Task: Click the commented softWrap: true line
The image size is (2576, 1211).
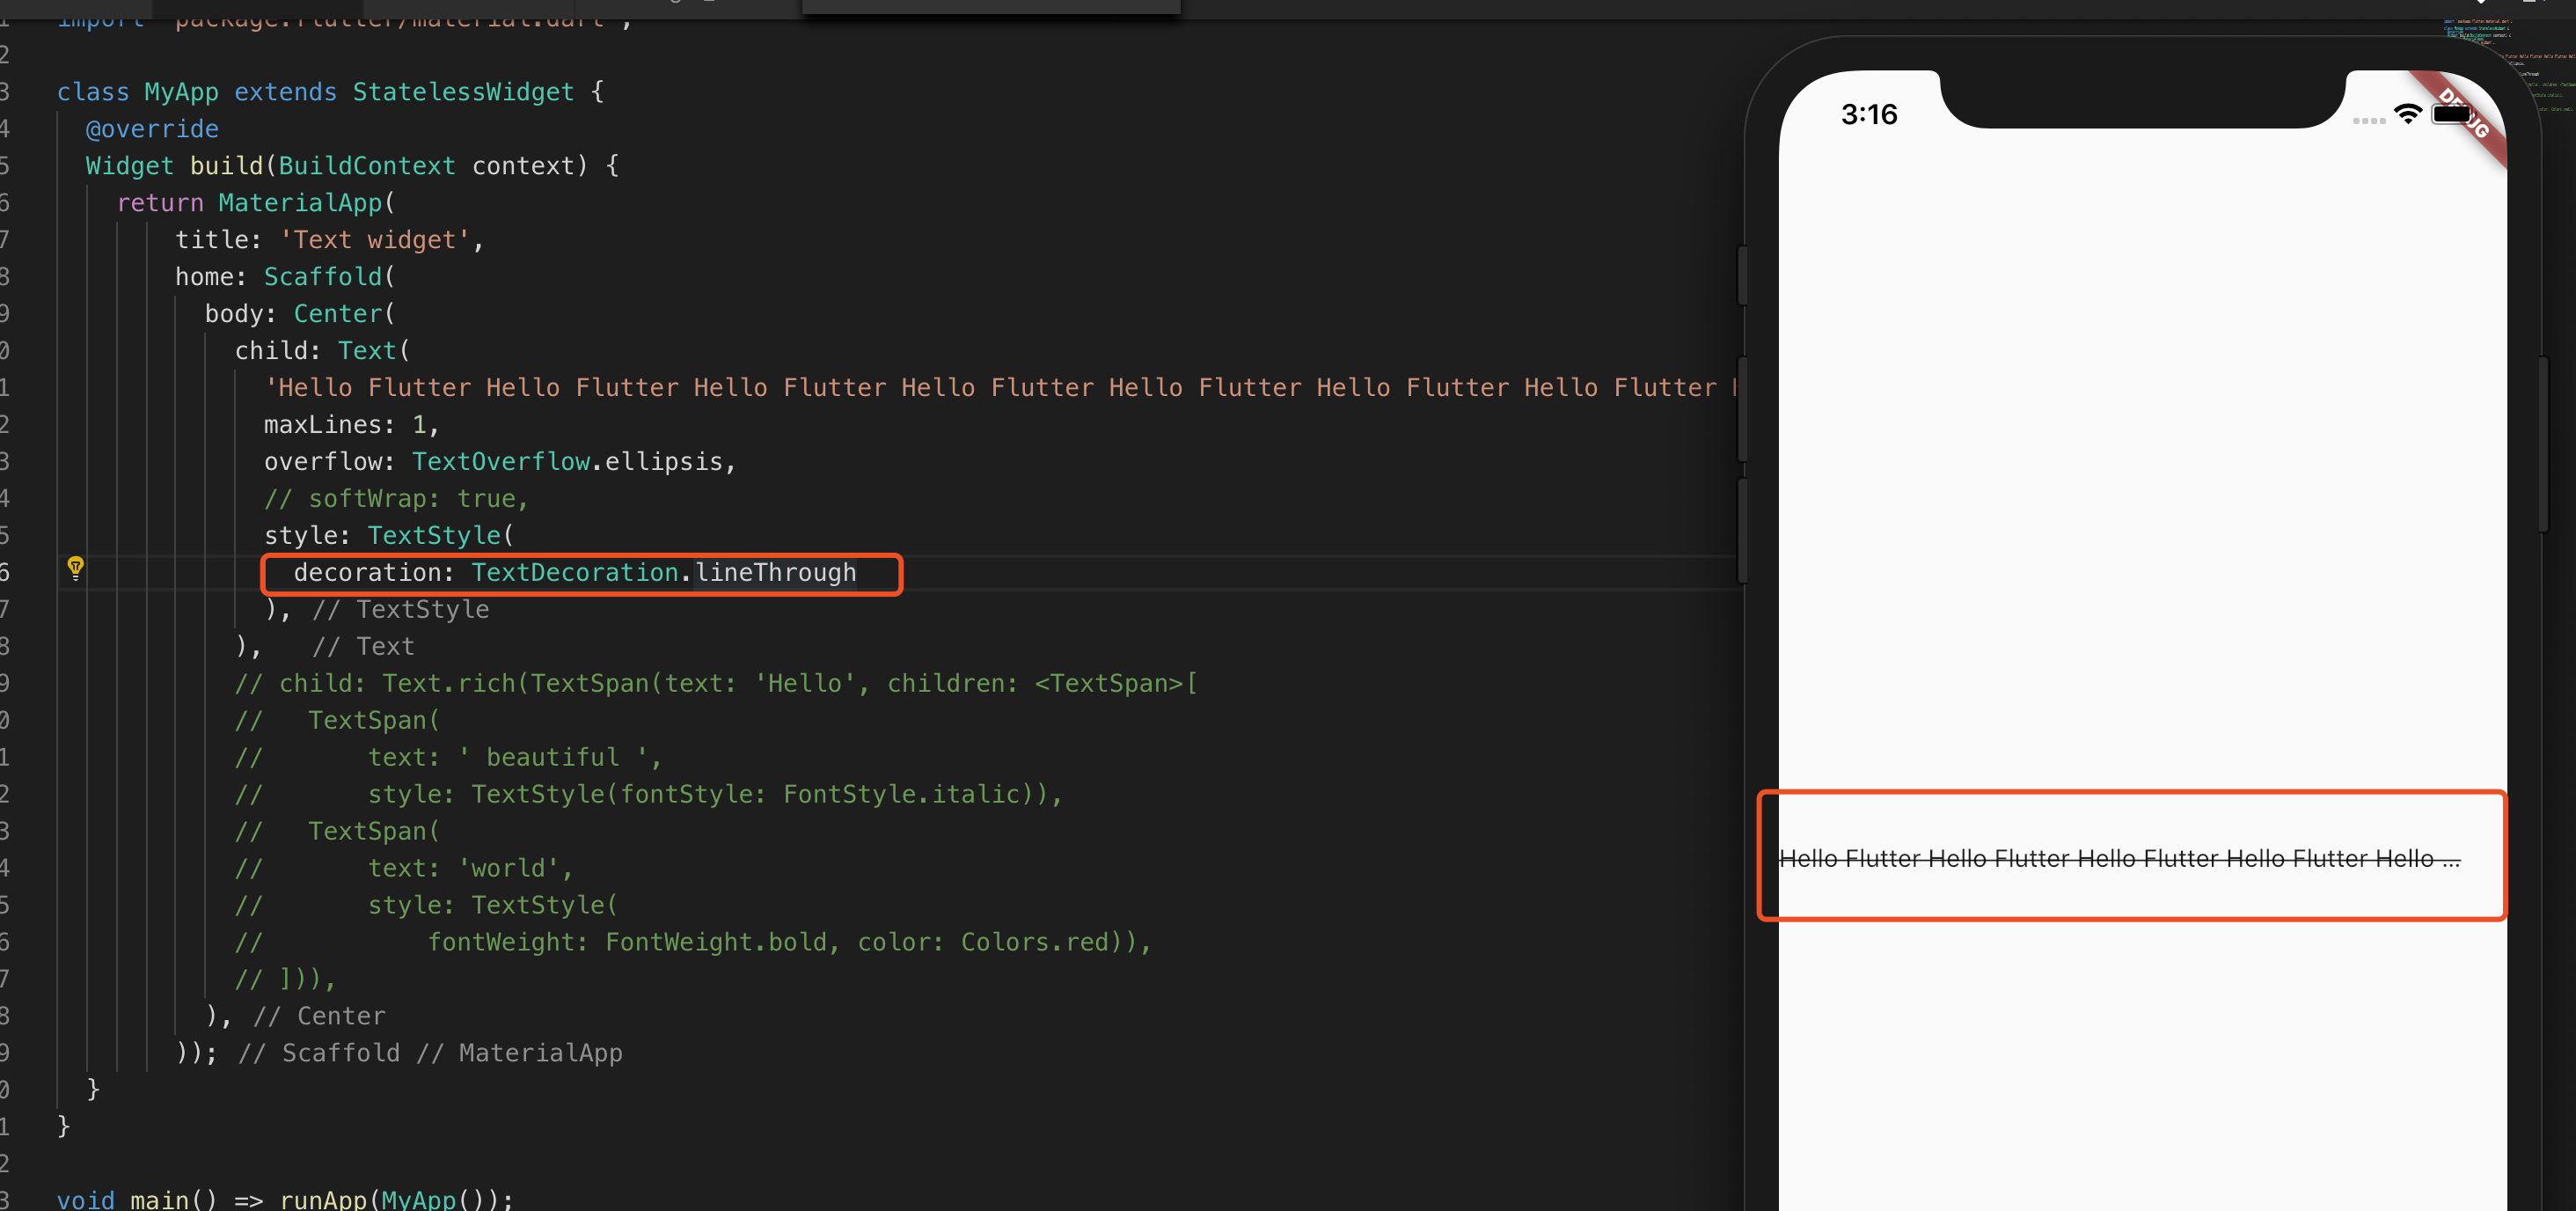Action: point(396,499)
